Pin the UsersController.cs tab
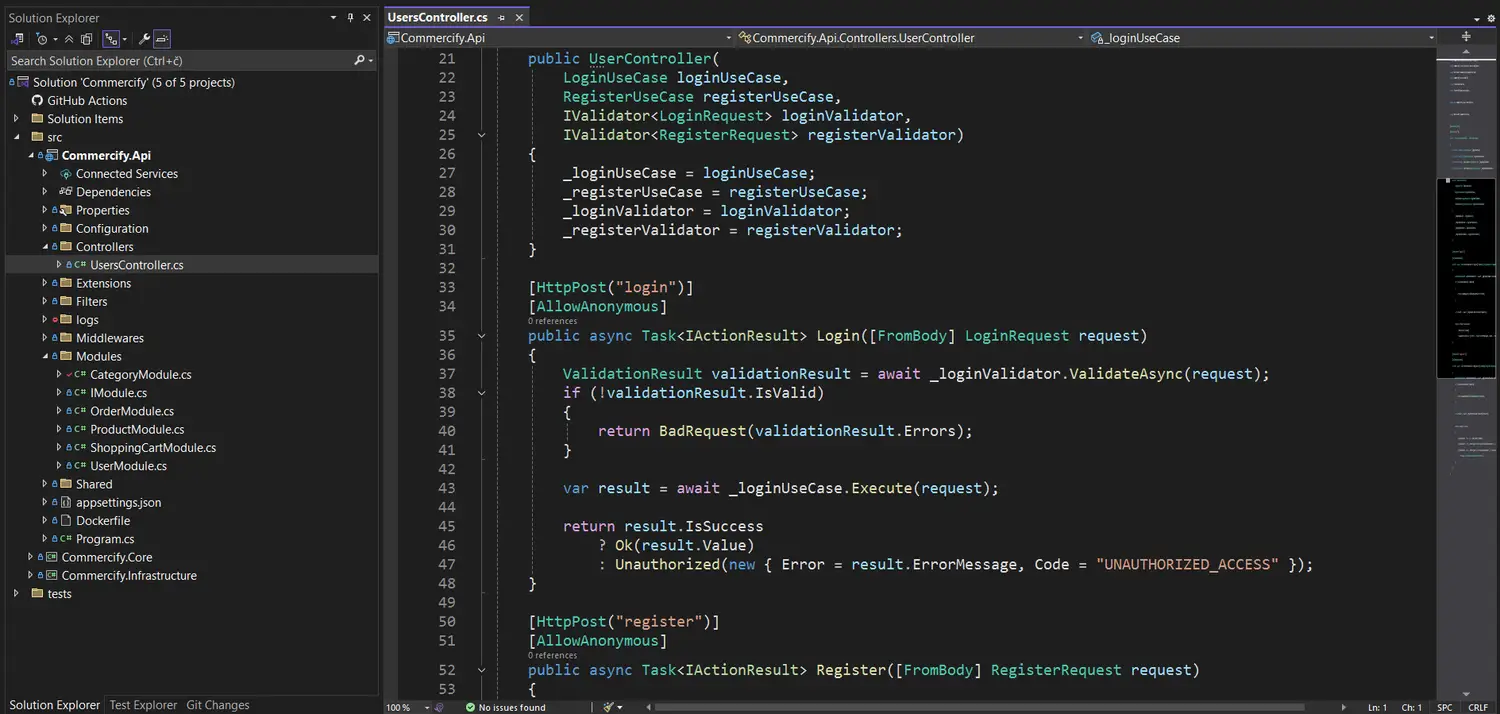Image resolution: width=1500 pixels, height=714 pixels. pyautogui.click(x=501, y=18)
